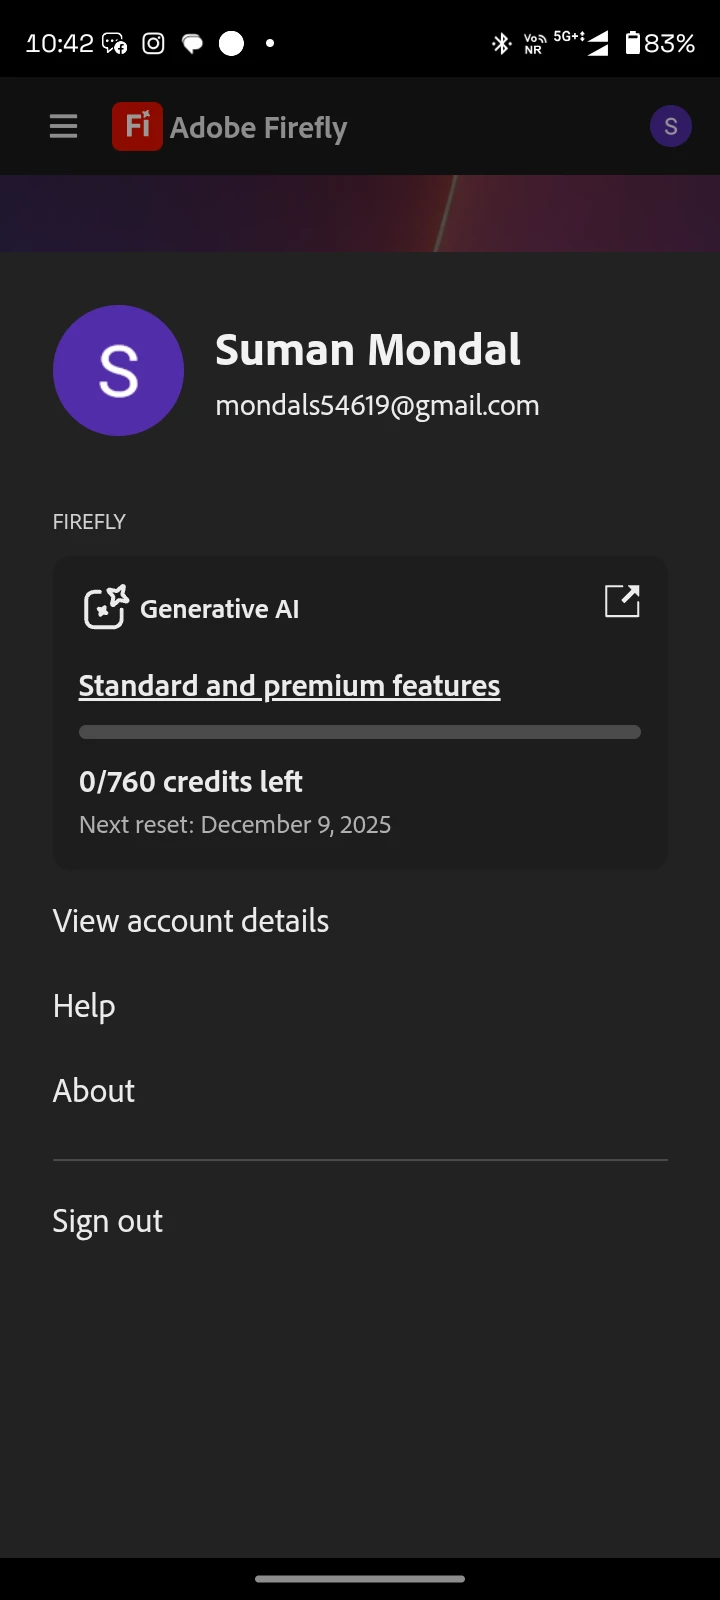720x1600 pixels.
Task: Tap the 10:42 clock in status bar
Action: point(59,43)
